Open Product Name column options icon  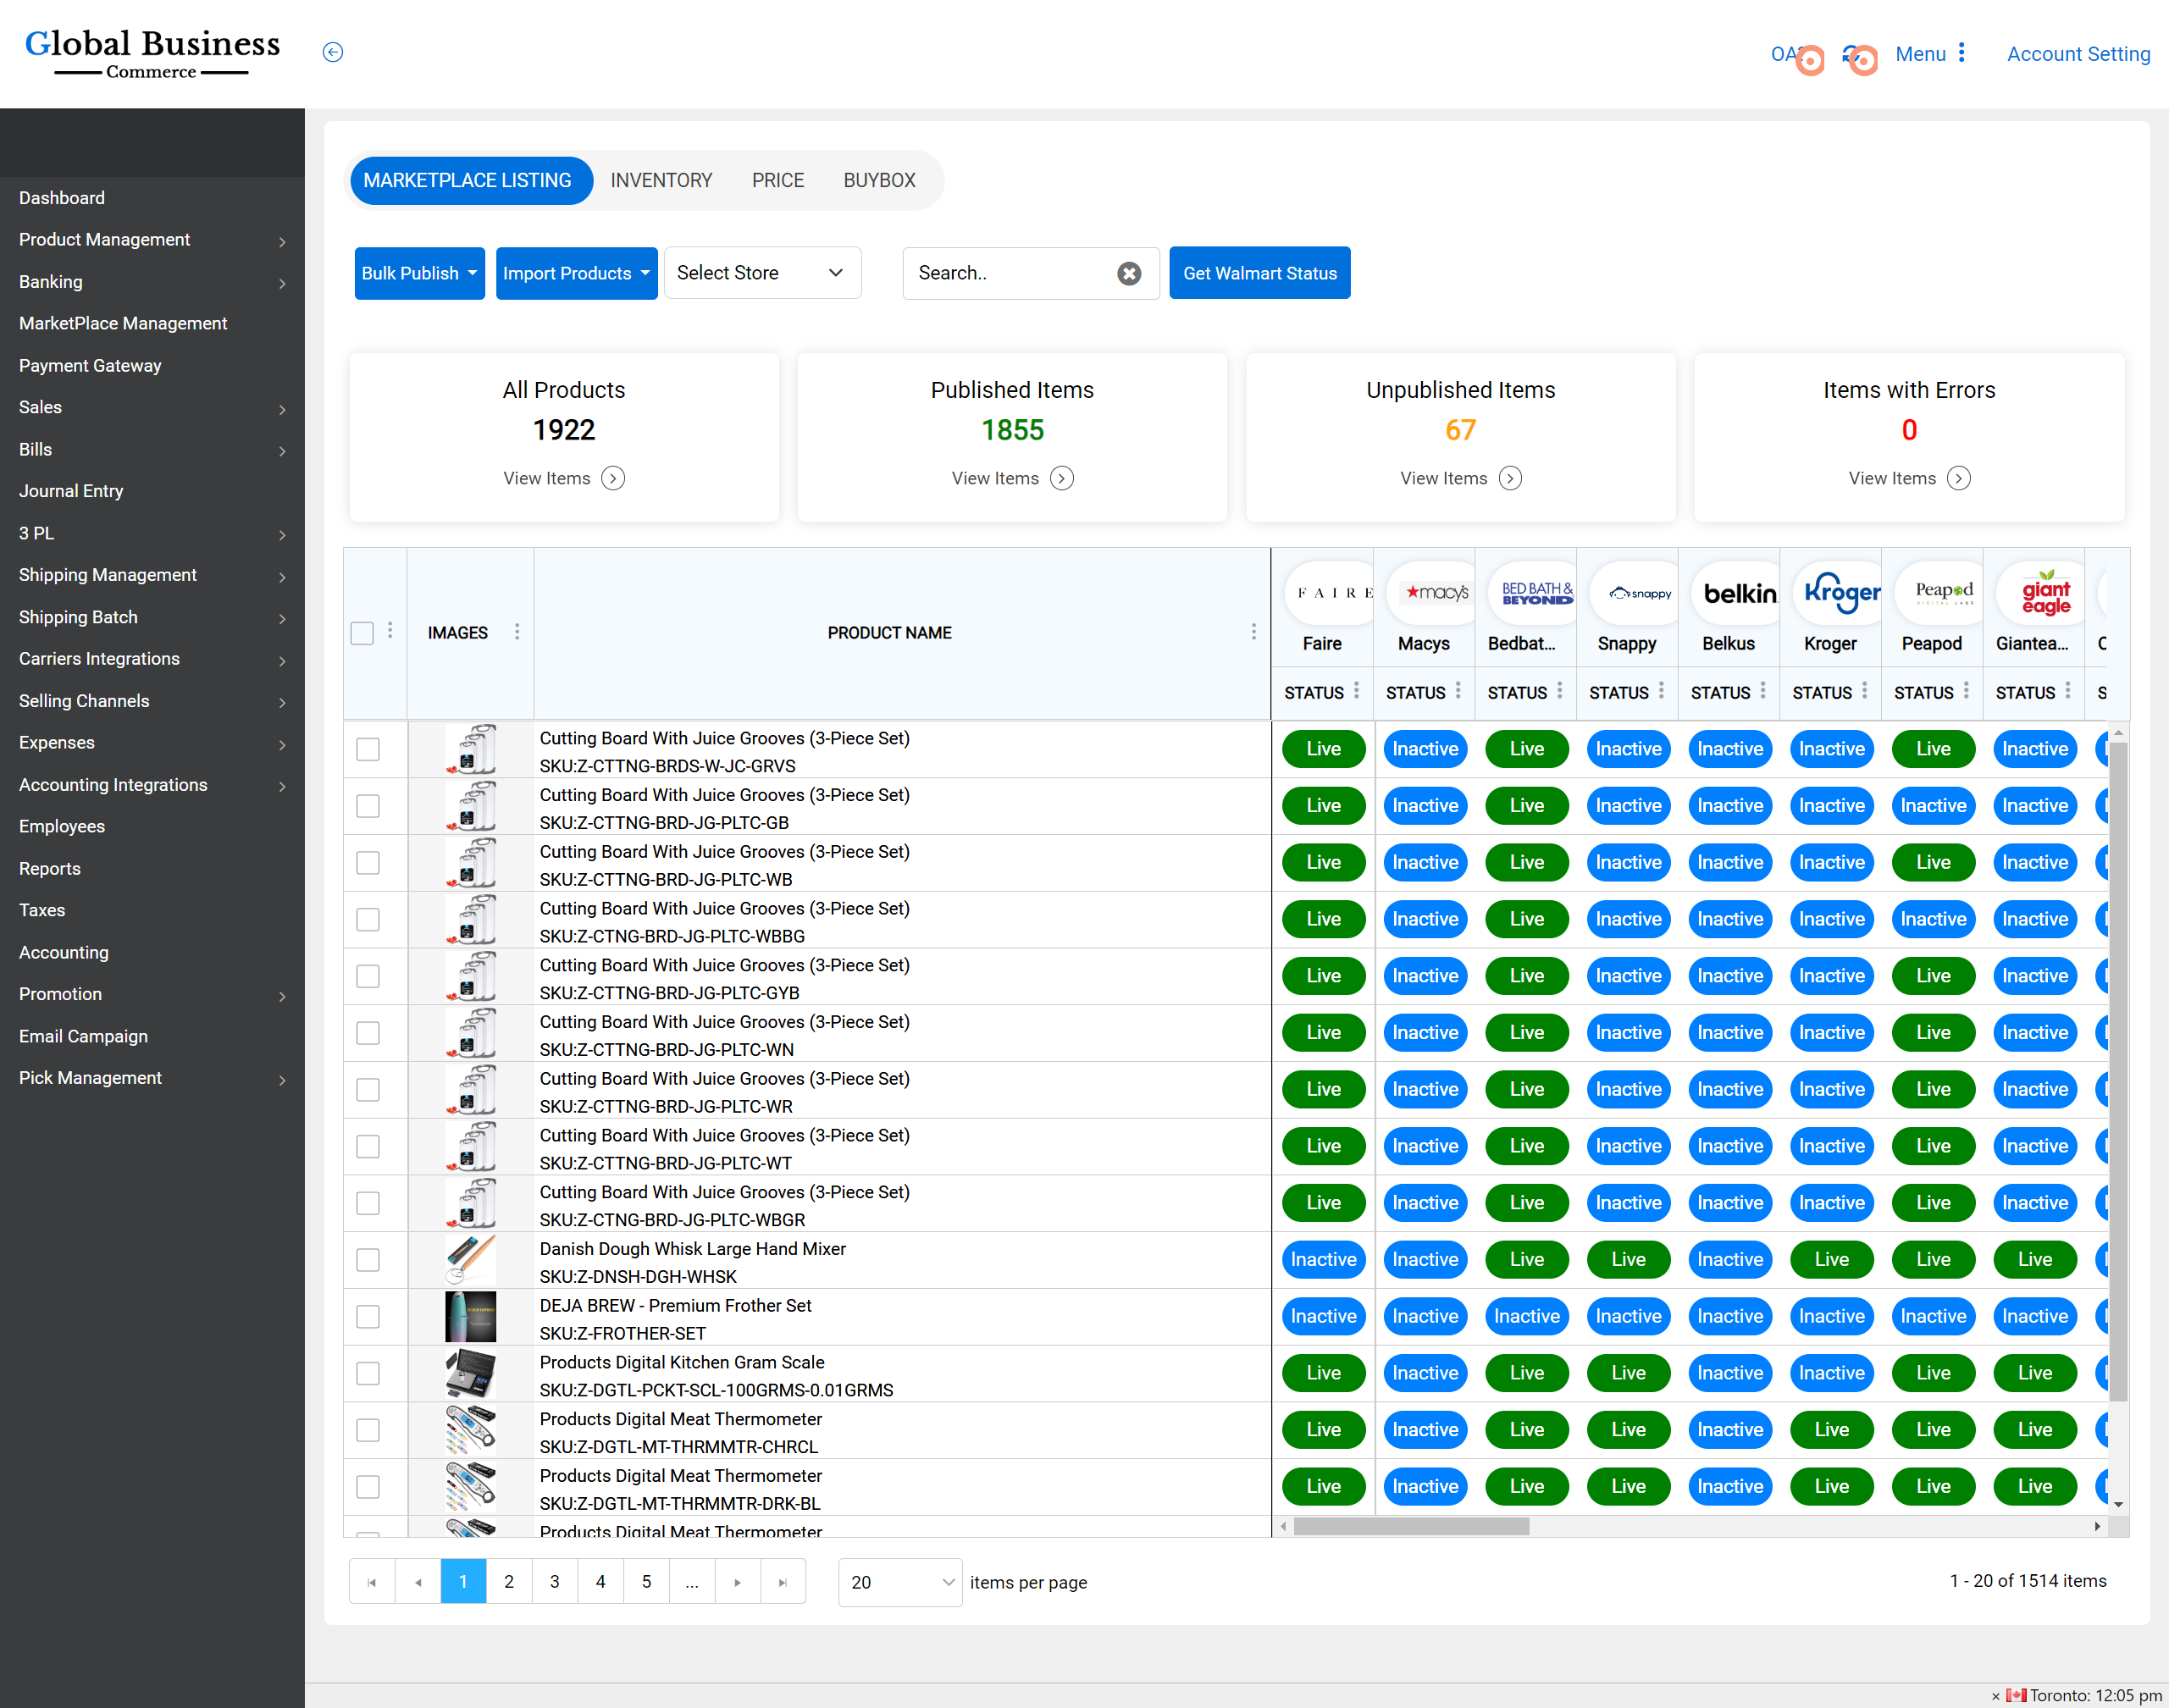(1253, 632)
